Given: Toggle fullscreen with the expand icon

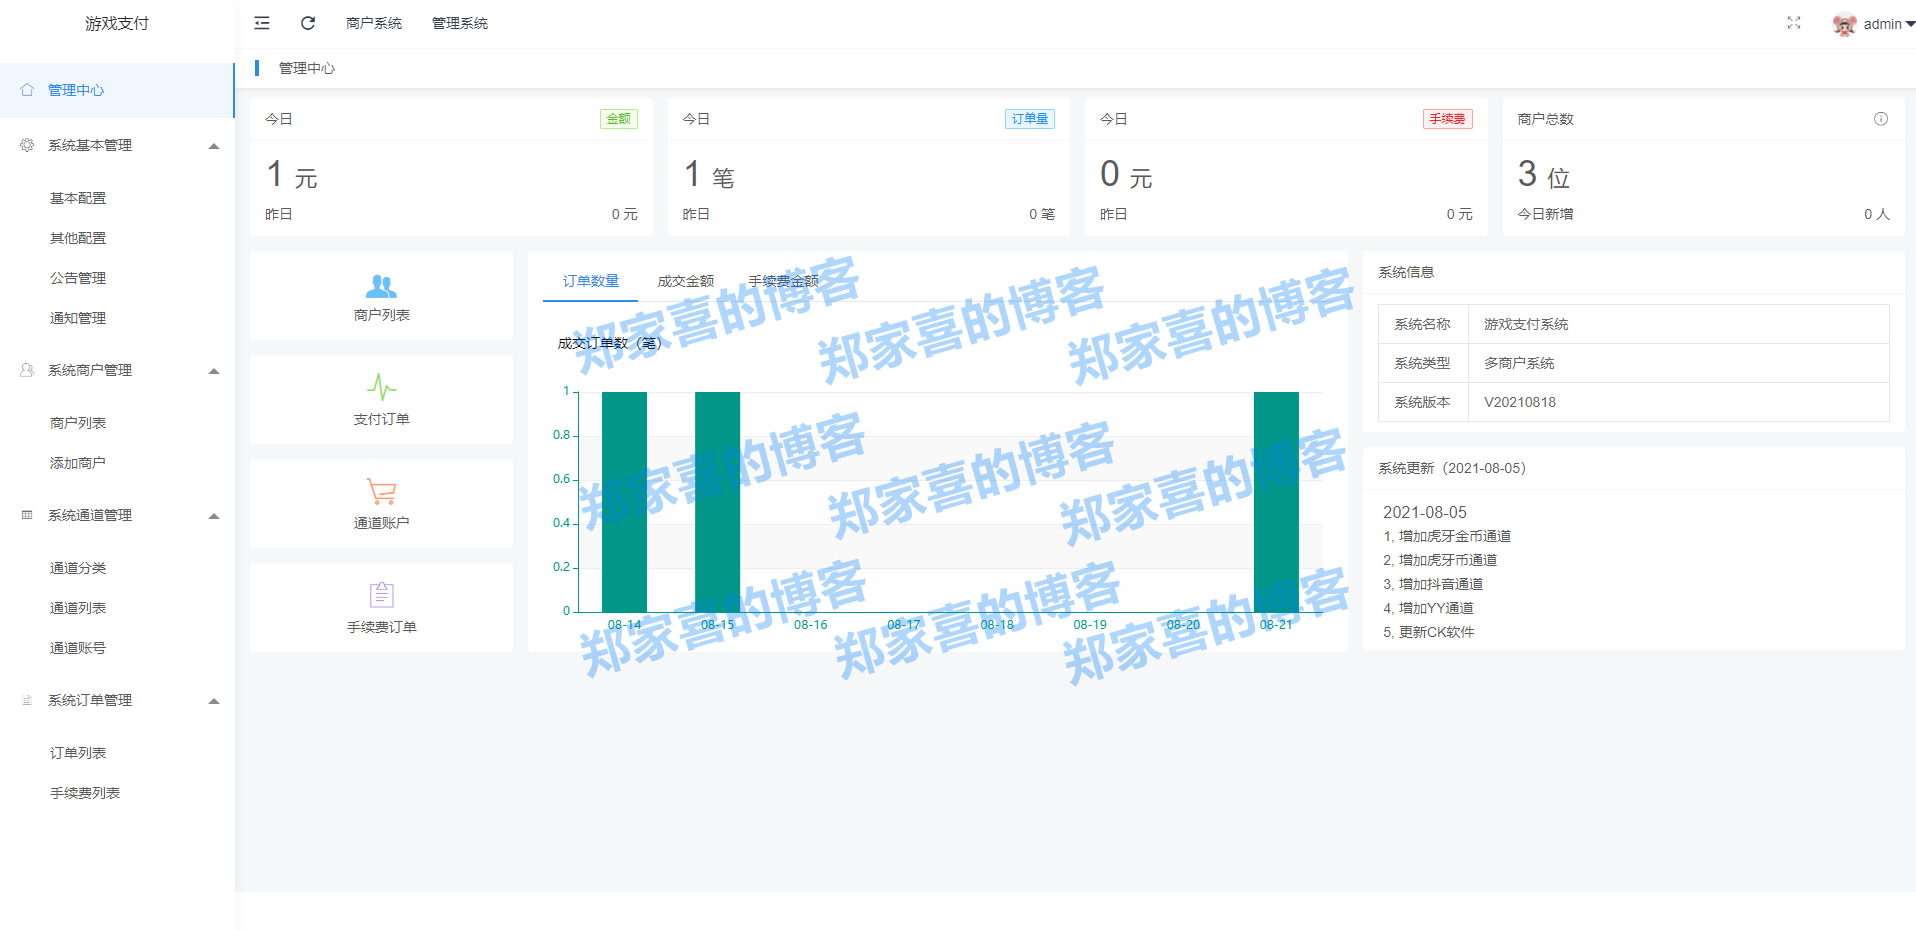Looking at the screenshot, I should tap(1794, 23).
